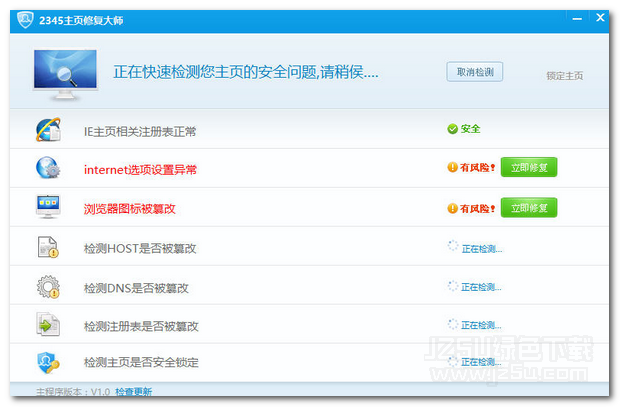Select the 检测HOST是否被篡改 text
The width and height of the screenshot is (620, 407).
[x=140, y=248]
